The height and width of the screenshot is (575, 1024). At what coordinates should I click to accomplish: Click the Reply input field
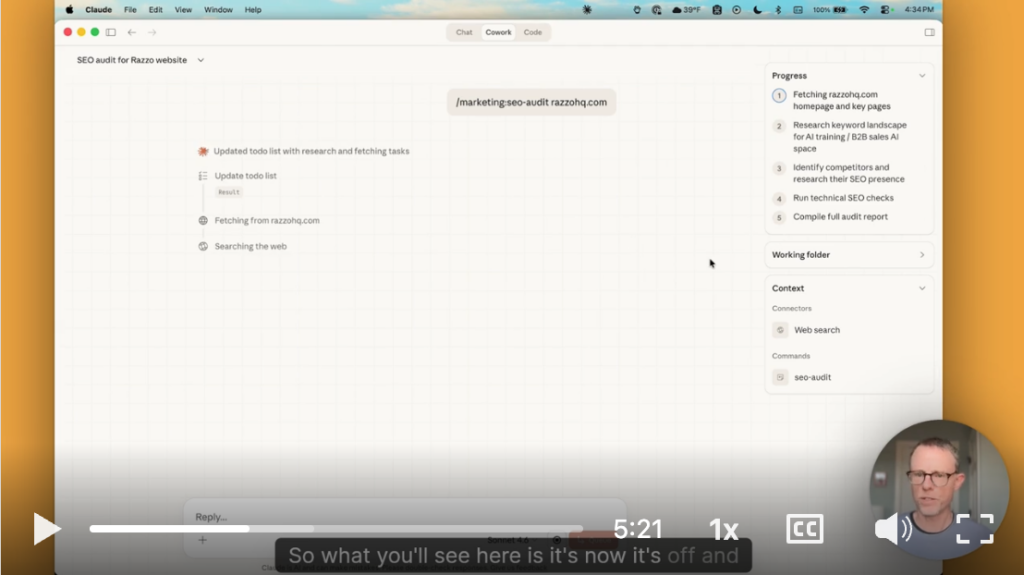click(x=405, y=516)
